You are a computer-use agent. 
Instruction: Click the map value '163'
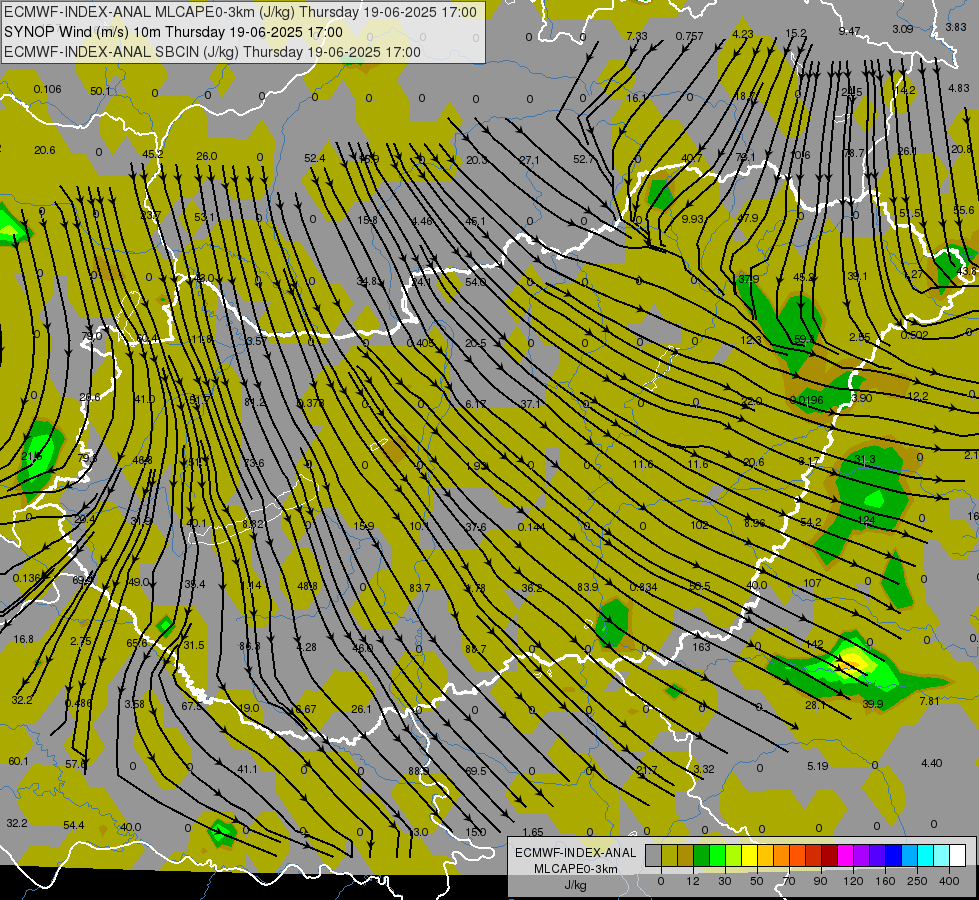701,647
